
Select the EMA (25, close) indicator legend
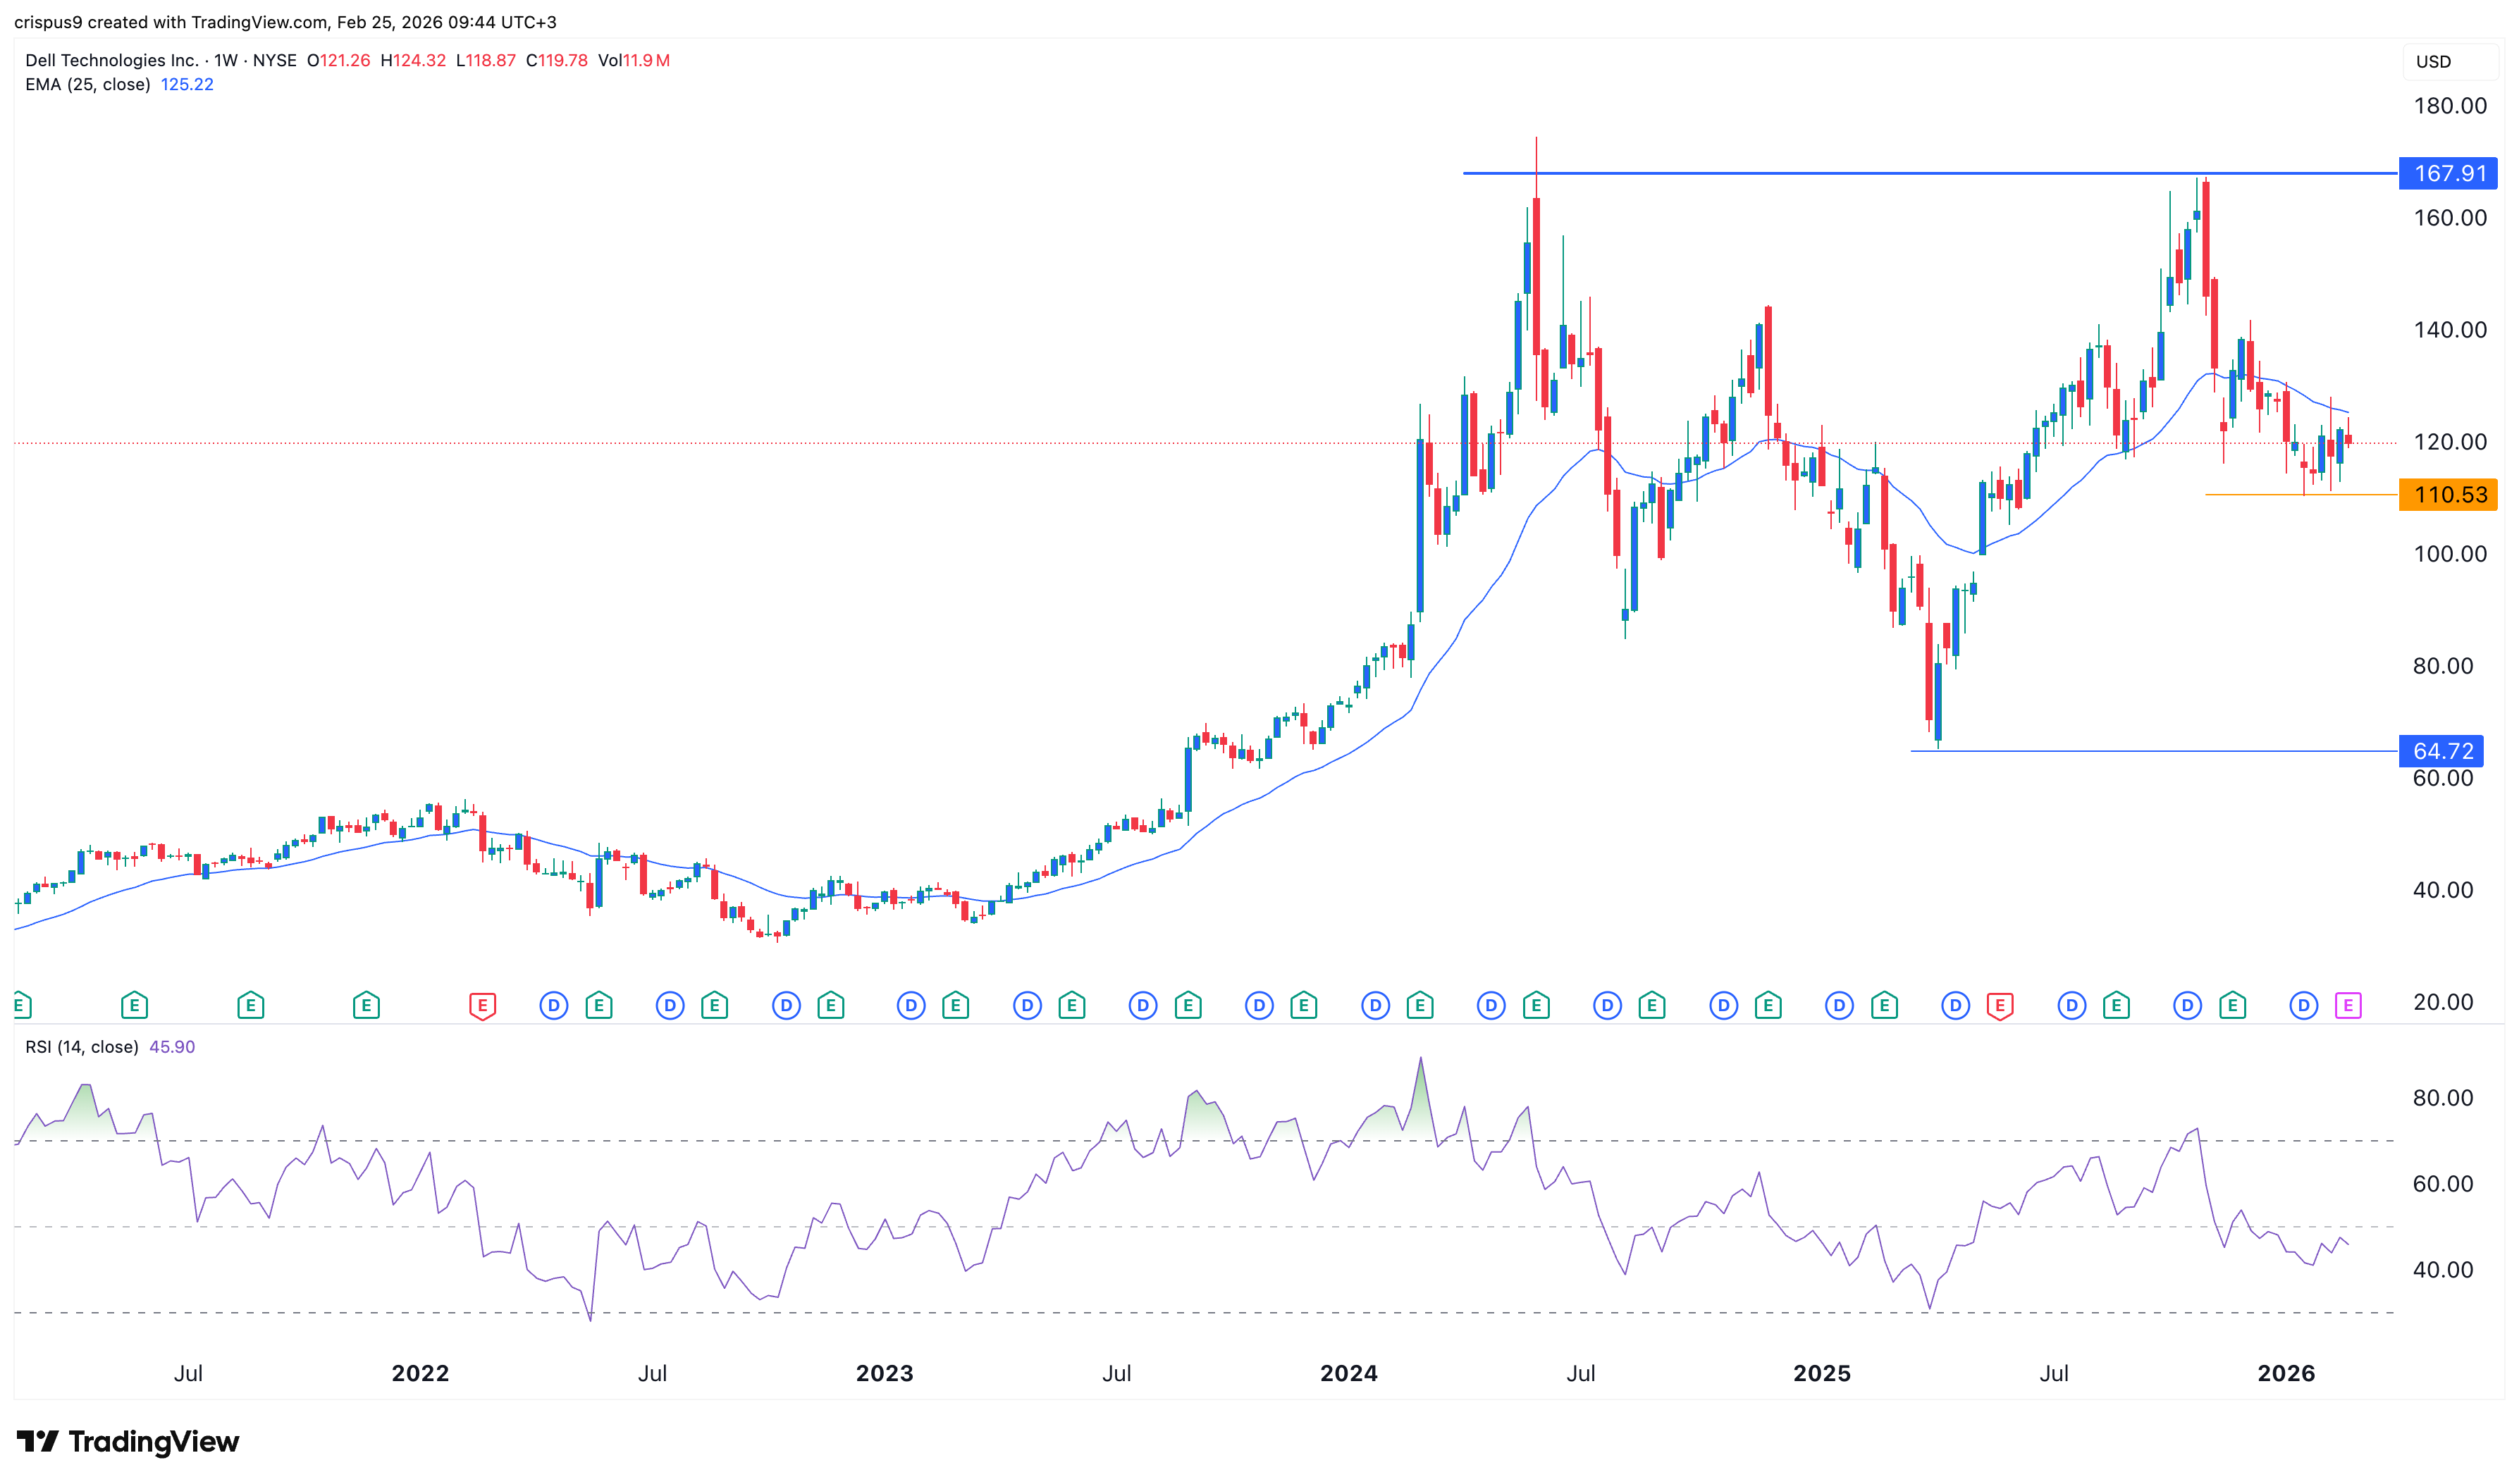tap(88, 84)
